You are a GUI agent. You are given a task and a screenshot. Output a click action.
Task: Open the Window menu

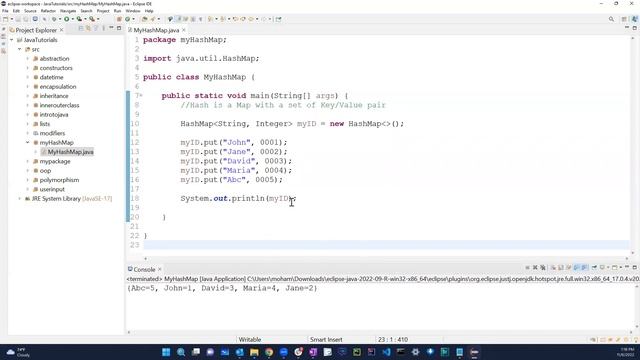tap(133, 11)
